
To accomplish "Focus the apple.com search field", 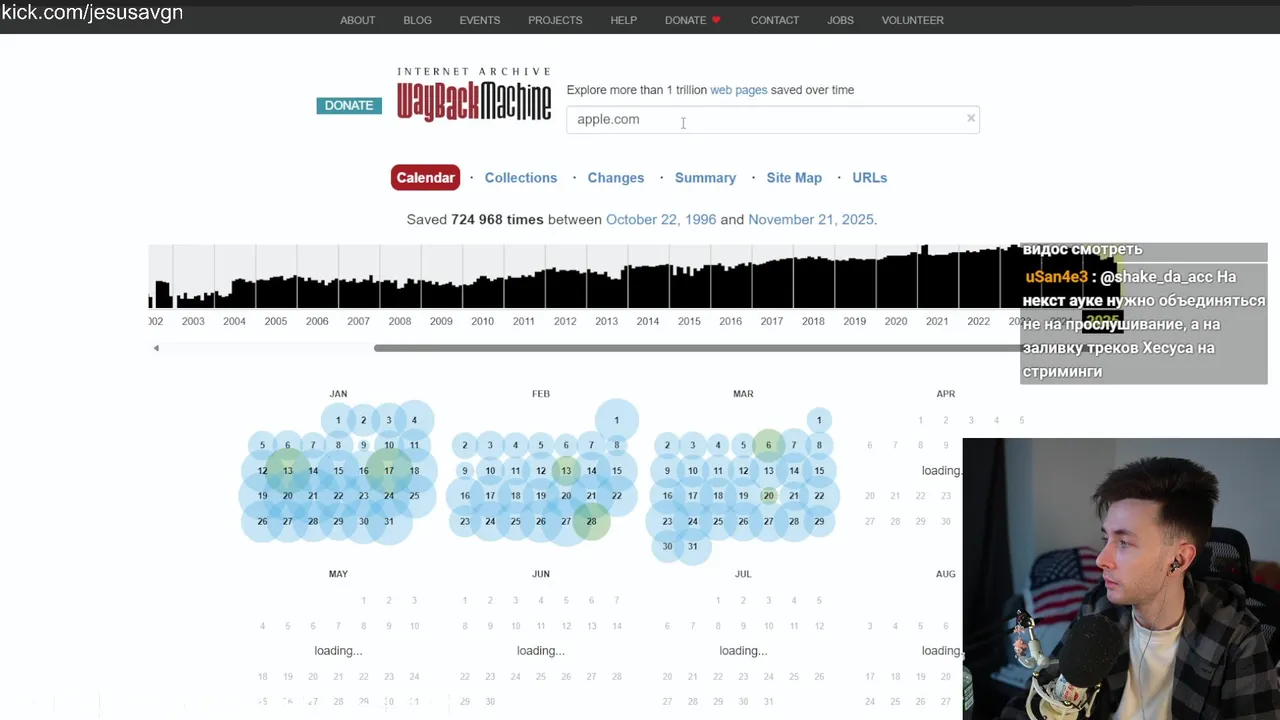I will pos(773,119).
